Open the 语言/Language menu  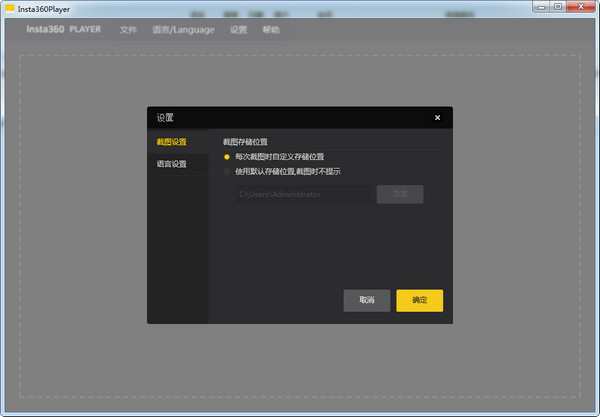183,30
